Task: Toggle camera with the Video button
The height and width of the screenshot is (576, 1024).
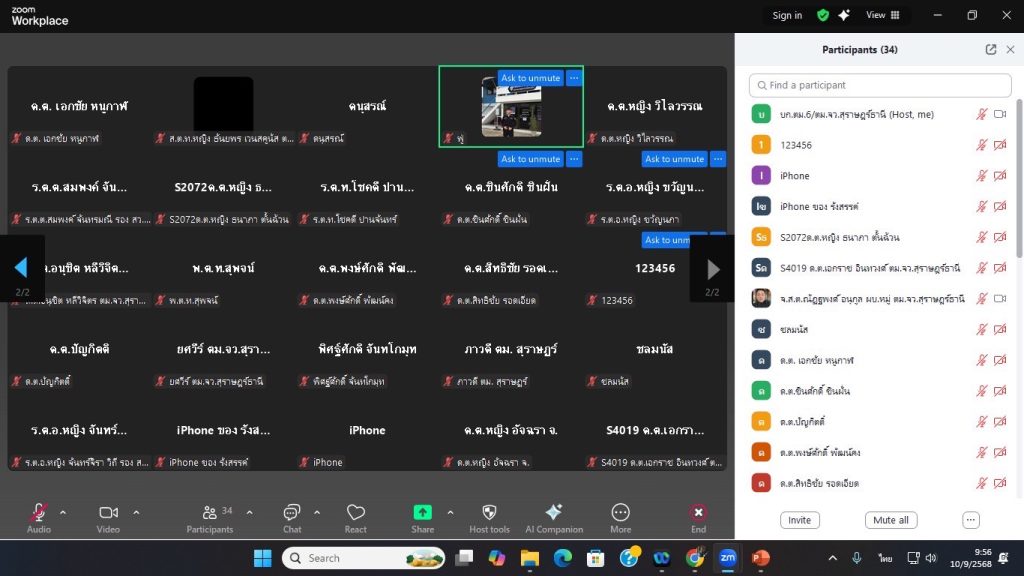Action: pyautogui.click(x=108, y=512)
